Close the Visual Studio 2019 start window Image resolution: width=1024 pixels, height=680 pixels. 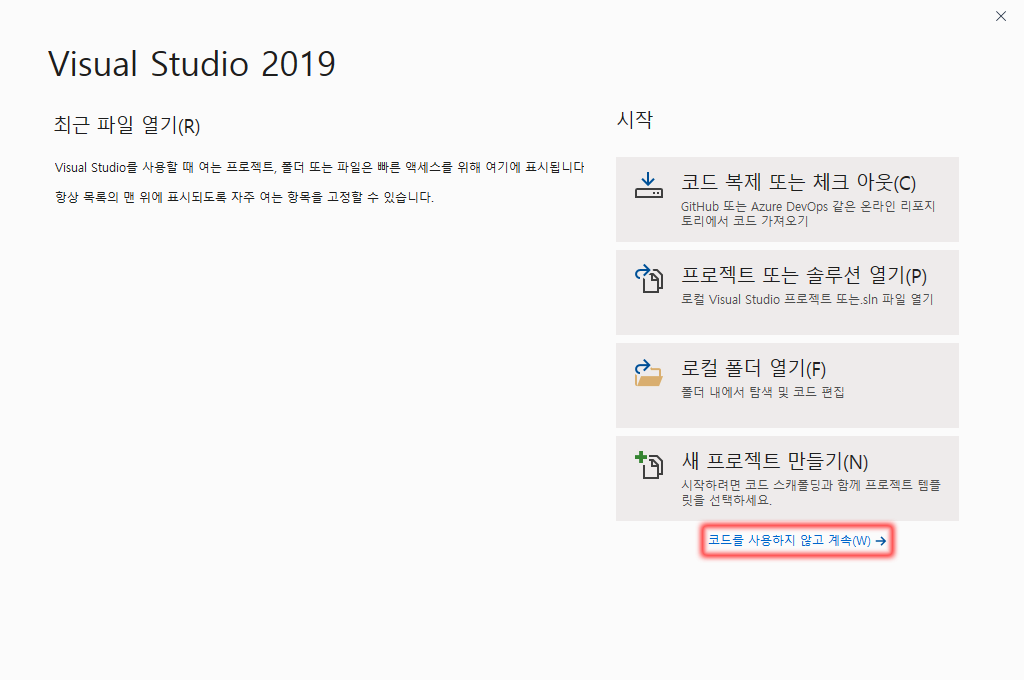[x=1000, y=16]
